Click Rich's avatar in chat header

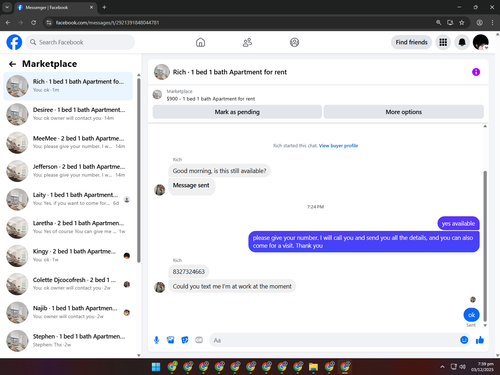tap(162, 72)
